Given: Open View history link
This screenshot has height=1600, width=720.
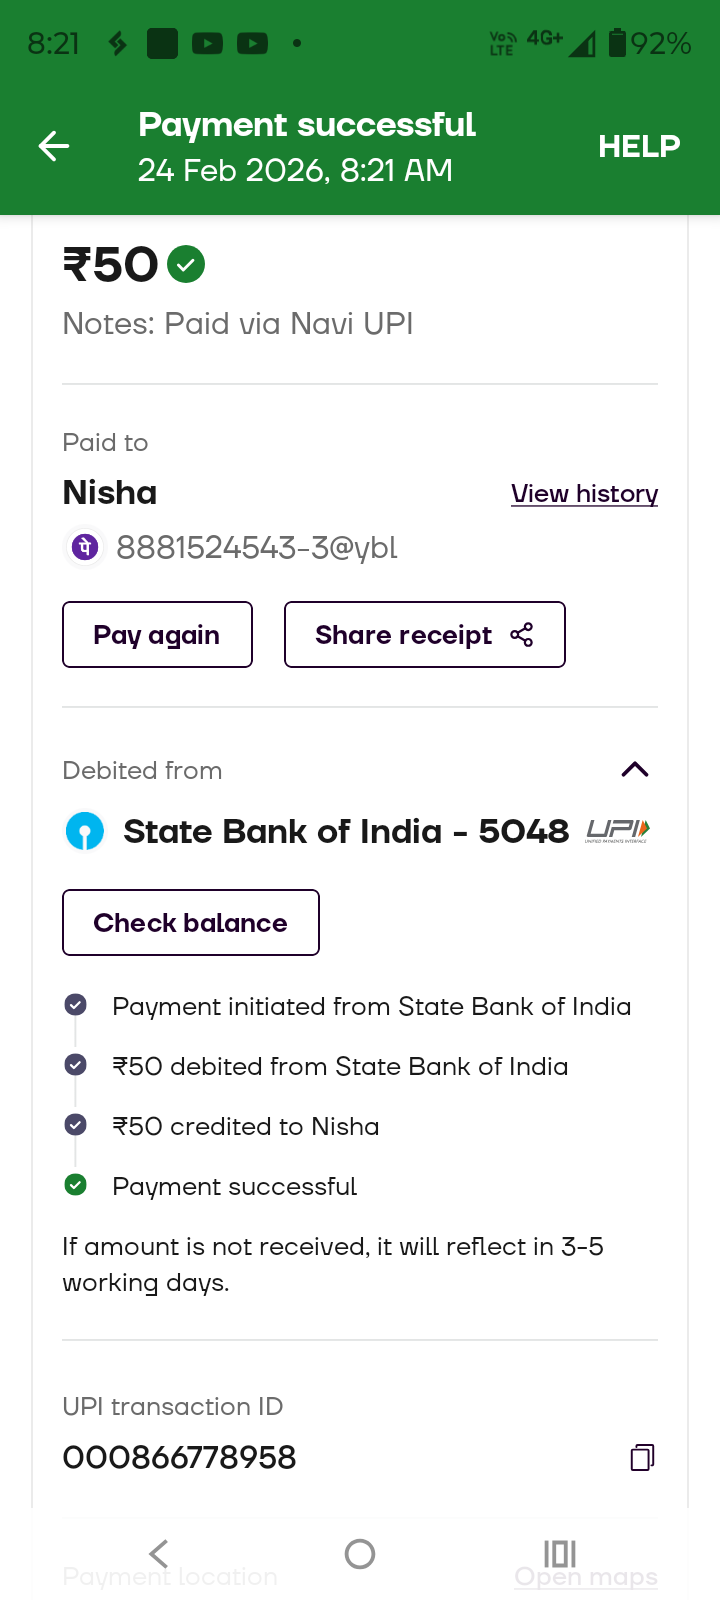Looking at the screenshot, I should pyautogui.click(x=584, y=494).
